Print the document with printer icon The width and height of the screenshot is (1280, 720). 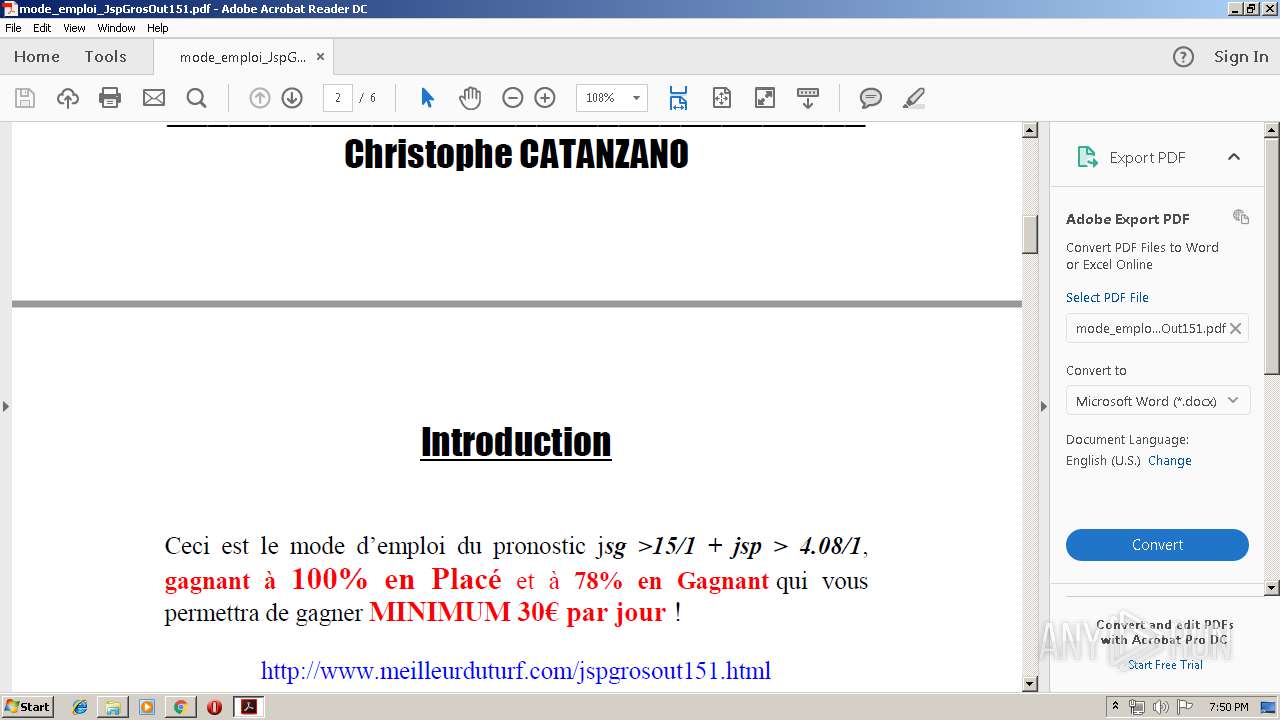click(110, 98)
